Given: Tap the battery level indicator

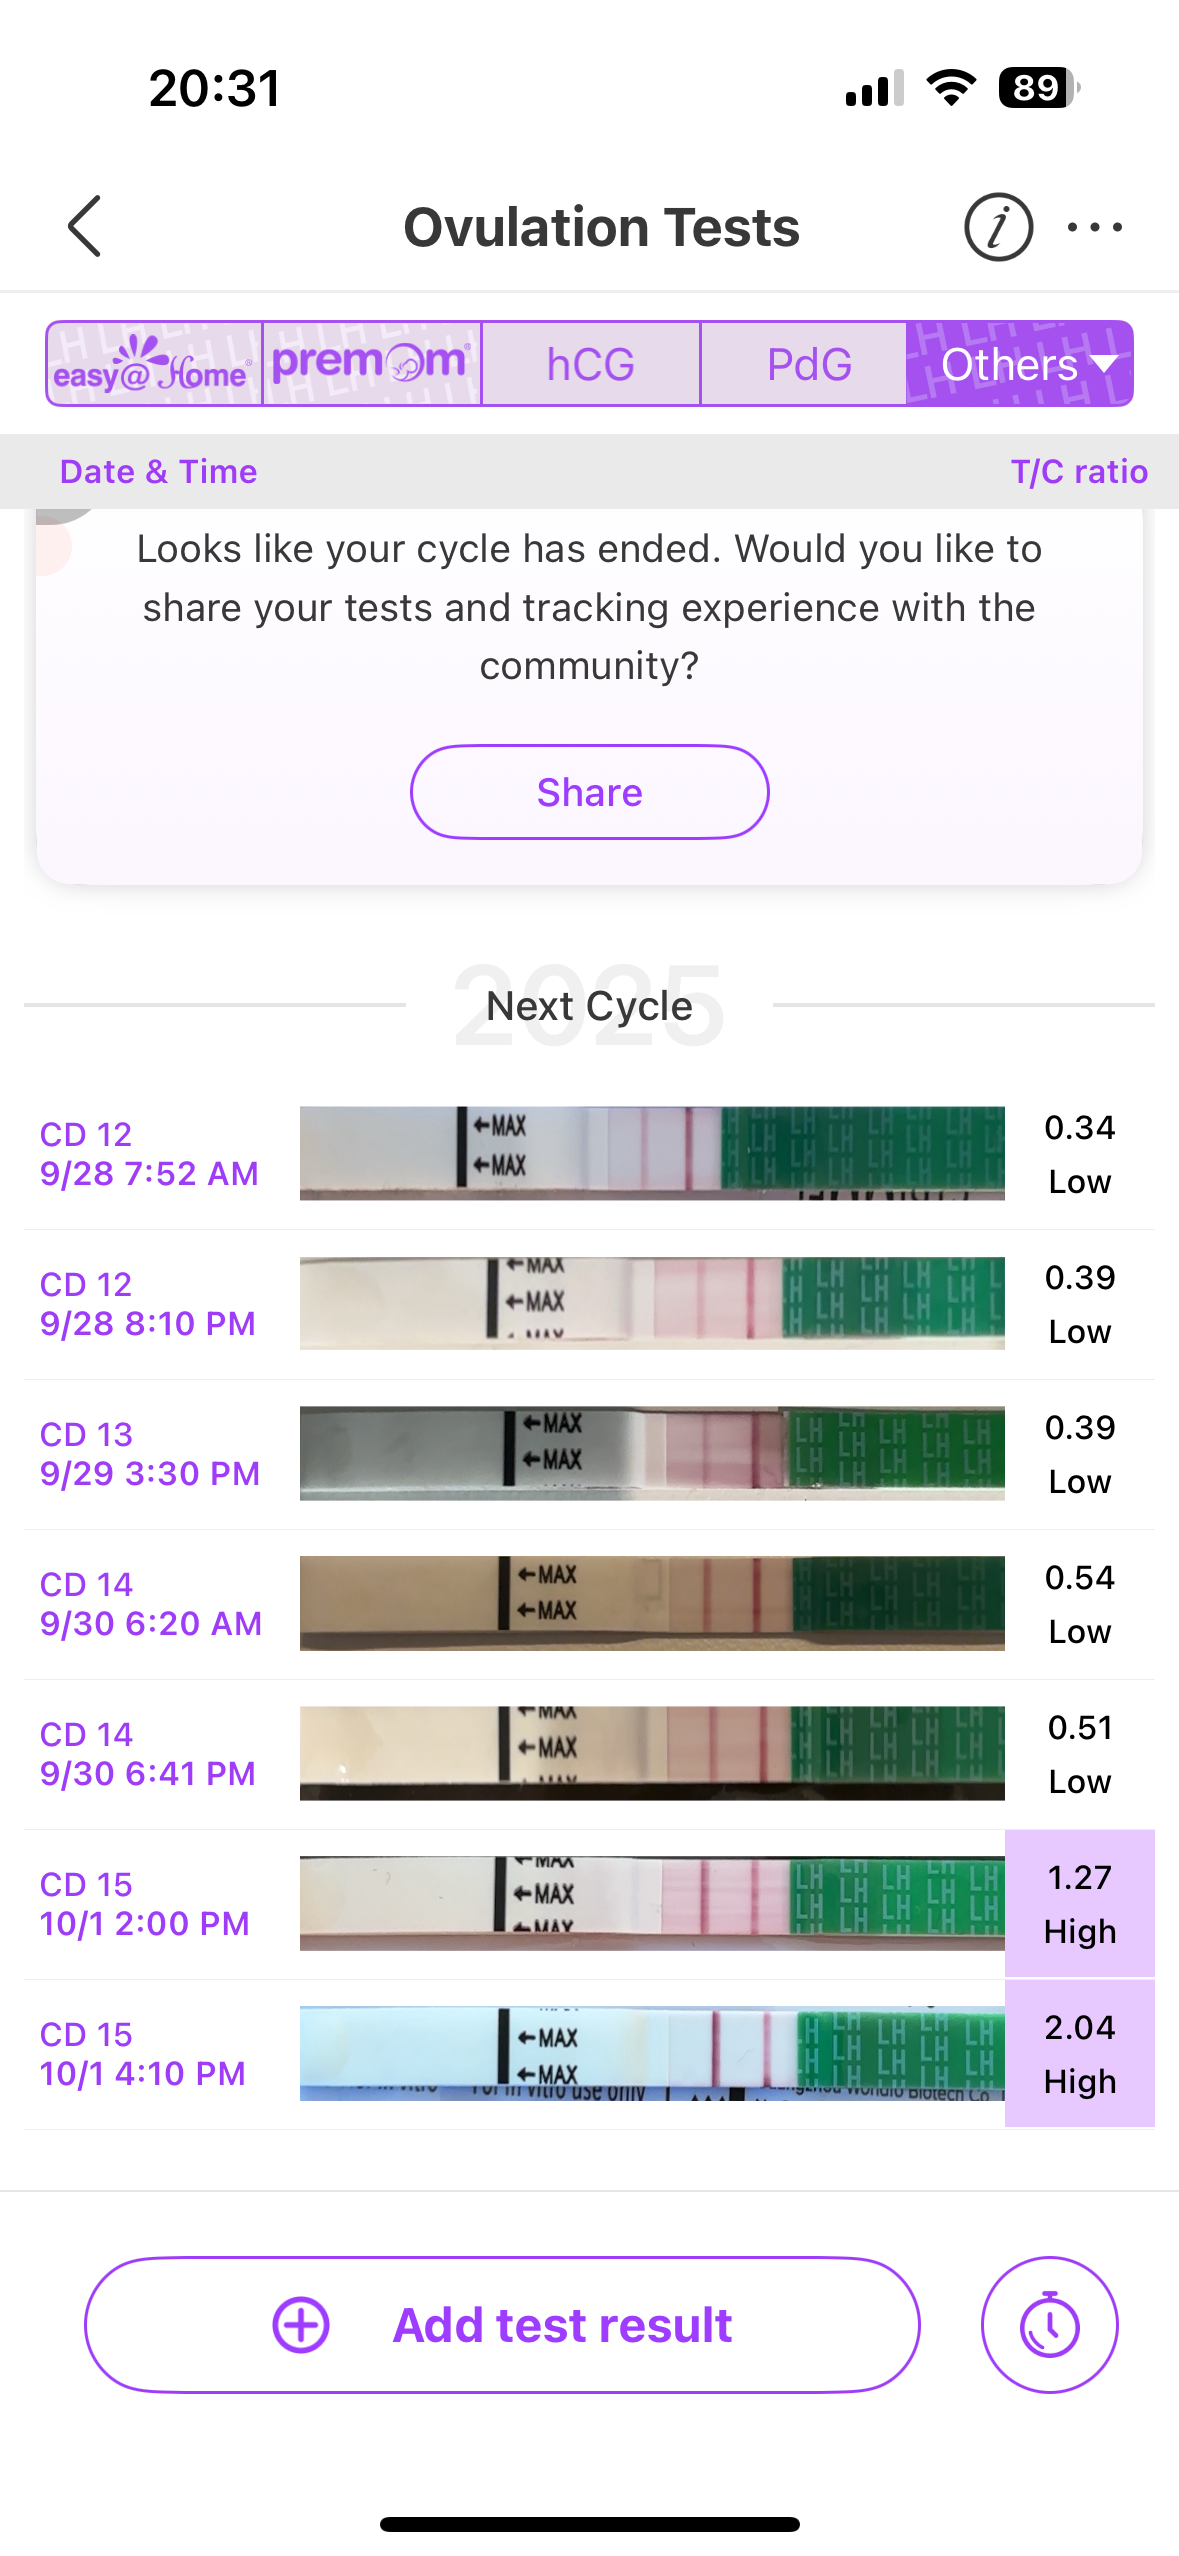Looking at the screenshot, I should coord(1038,88).
